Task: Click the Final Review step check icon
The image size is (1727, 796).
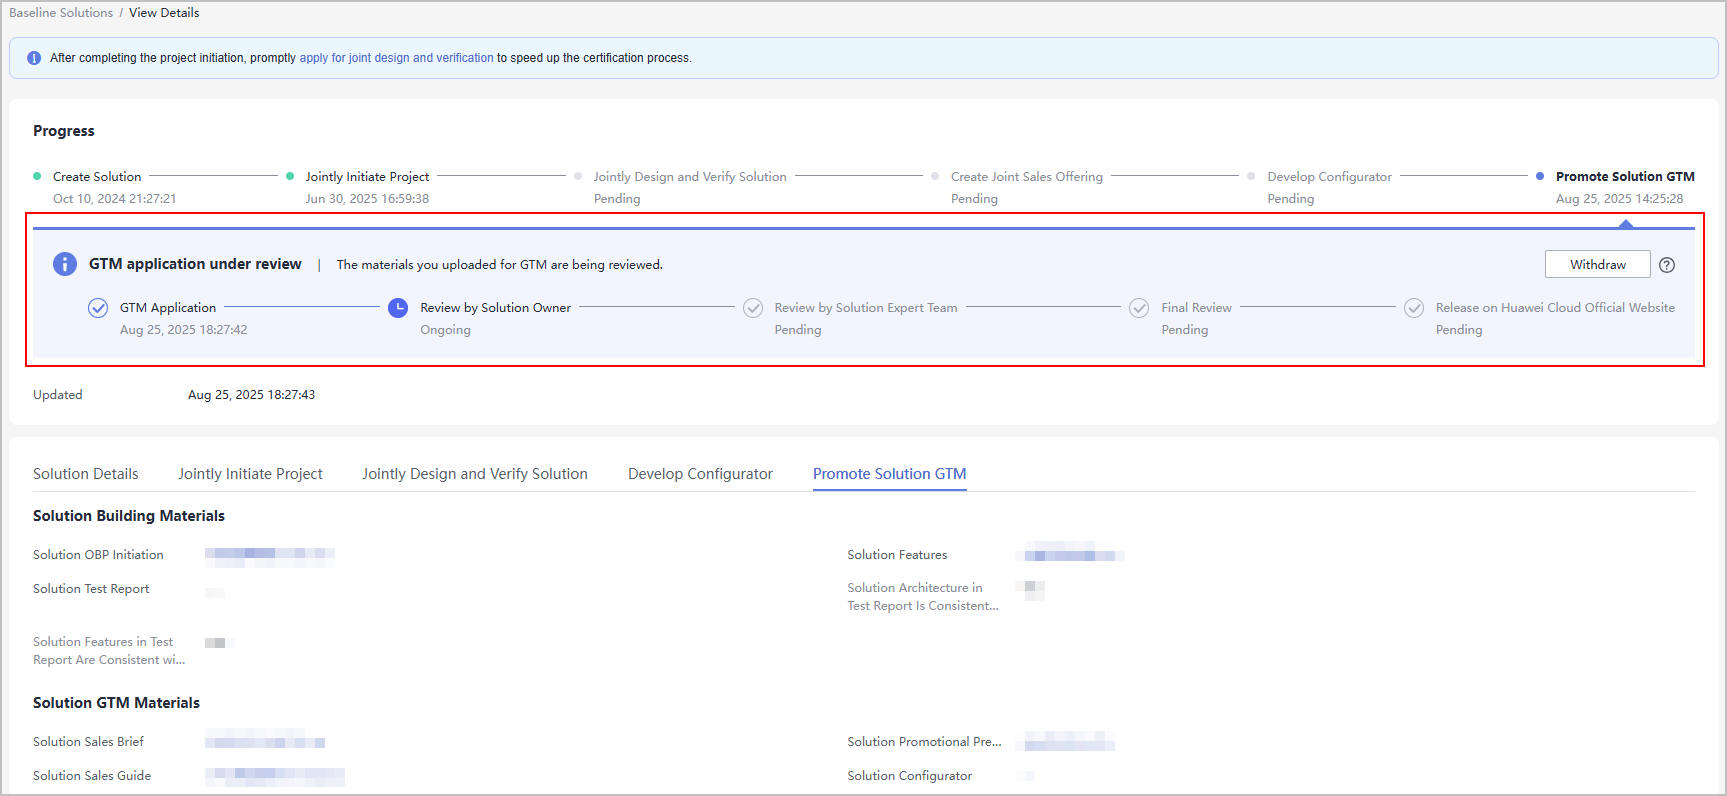Action: tap(1139, 308)
